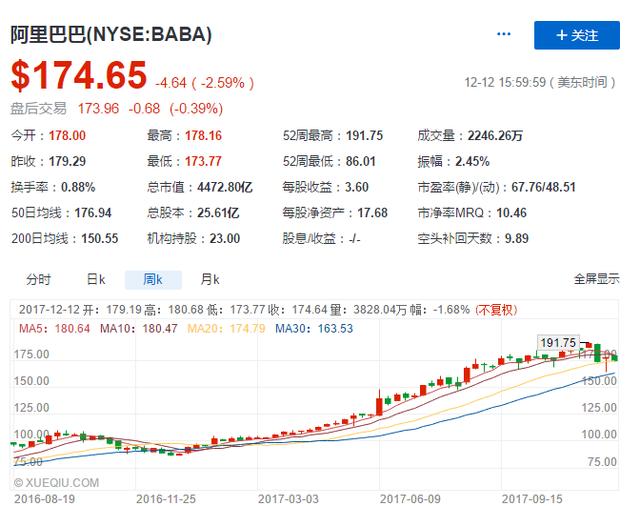Open 全屏显示 fullscreen chart view
Viewport: 640px width, 506px height.
596,279
